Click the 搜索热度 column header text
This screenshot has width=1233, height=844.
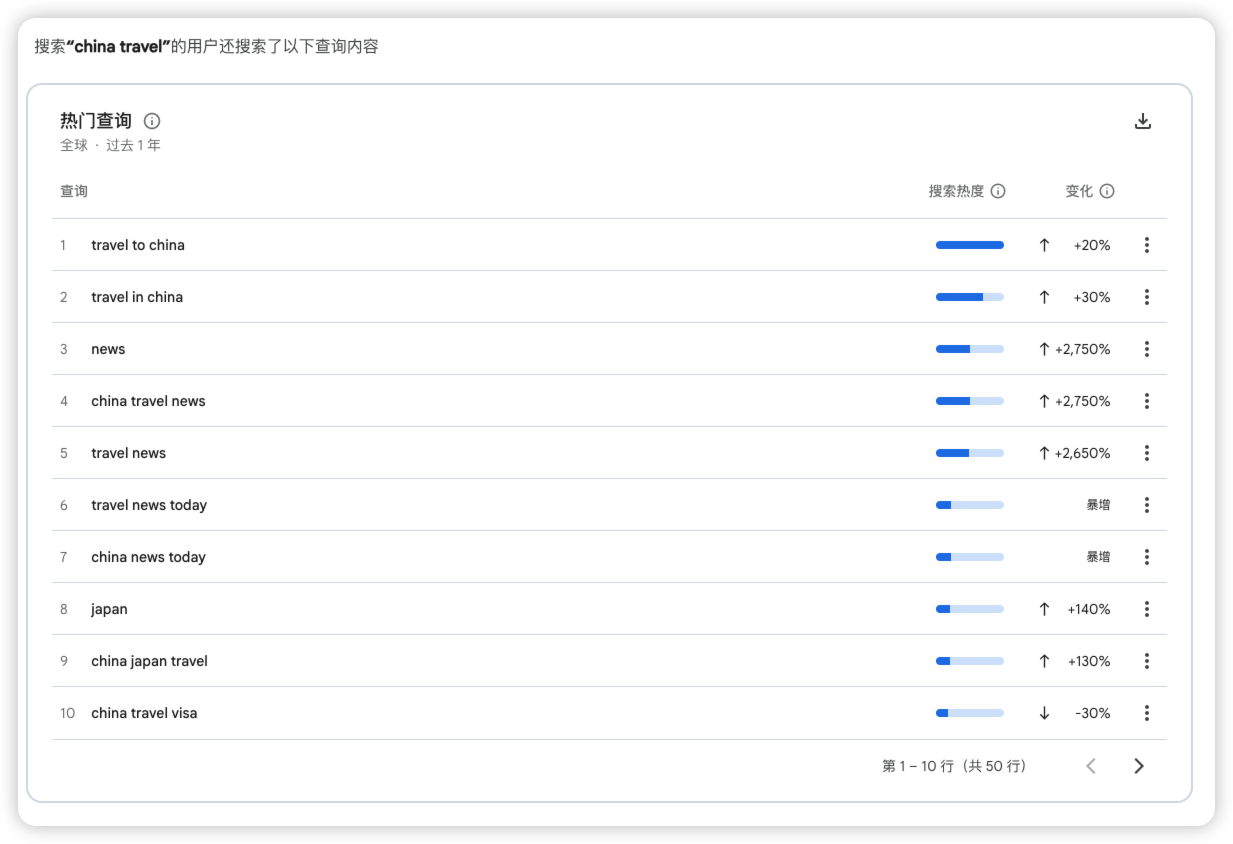[x=956, y=191]
